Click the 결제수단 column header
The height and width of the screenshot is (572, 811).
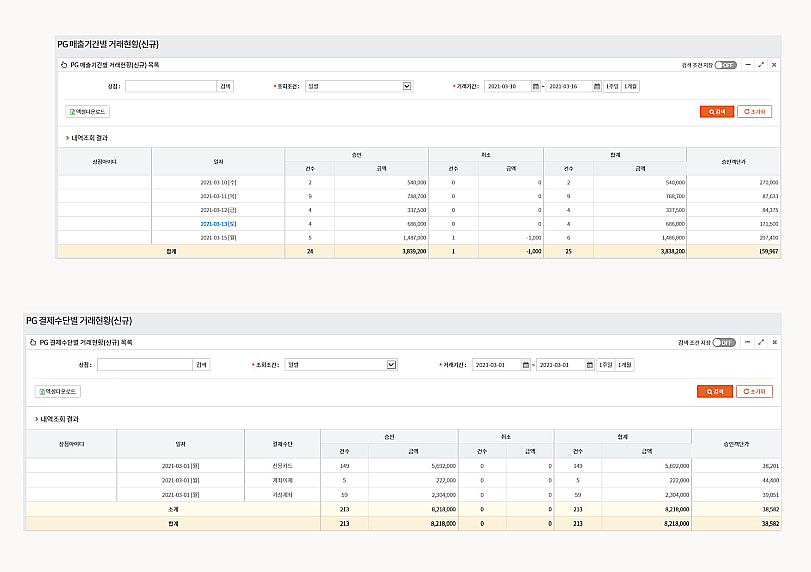pyautogui.click(x=282, y=444)
